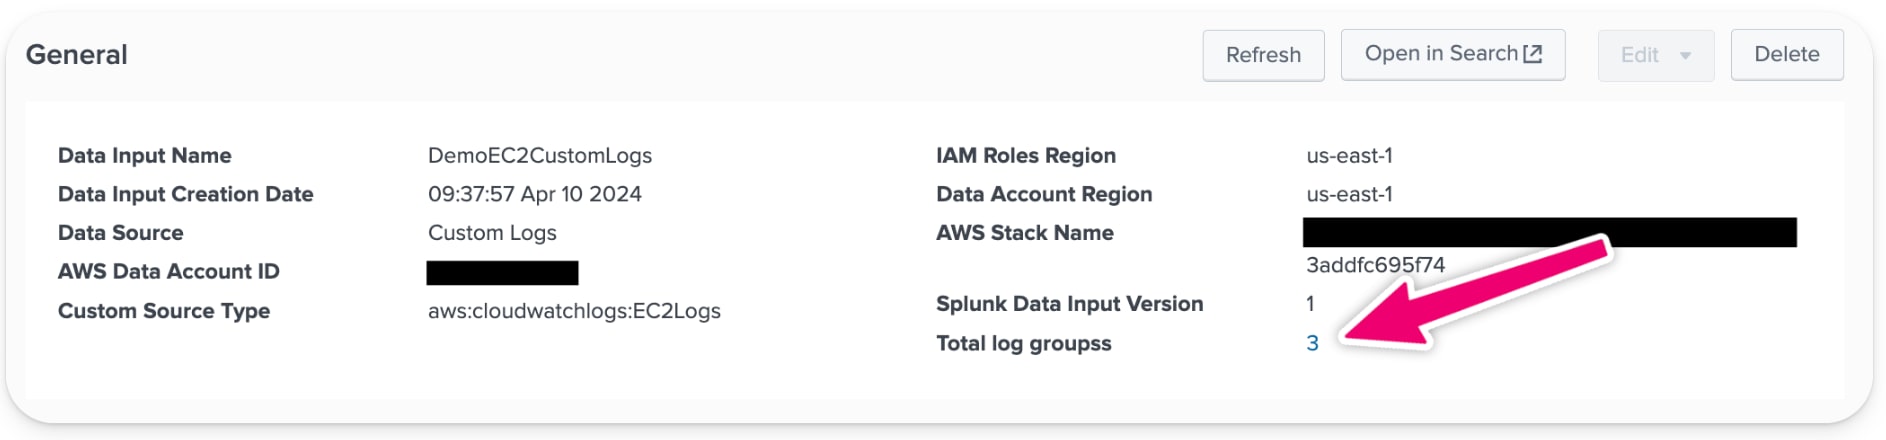Select the DemoEC2CustomLogs name value
1886x440 pixels.
539,155
